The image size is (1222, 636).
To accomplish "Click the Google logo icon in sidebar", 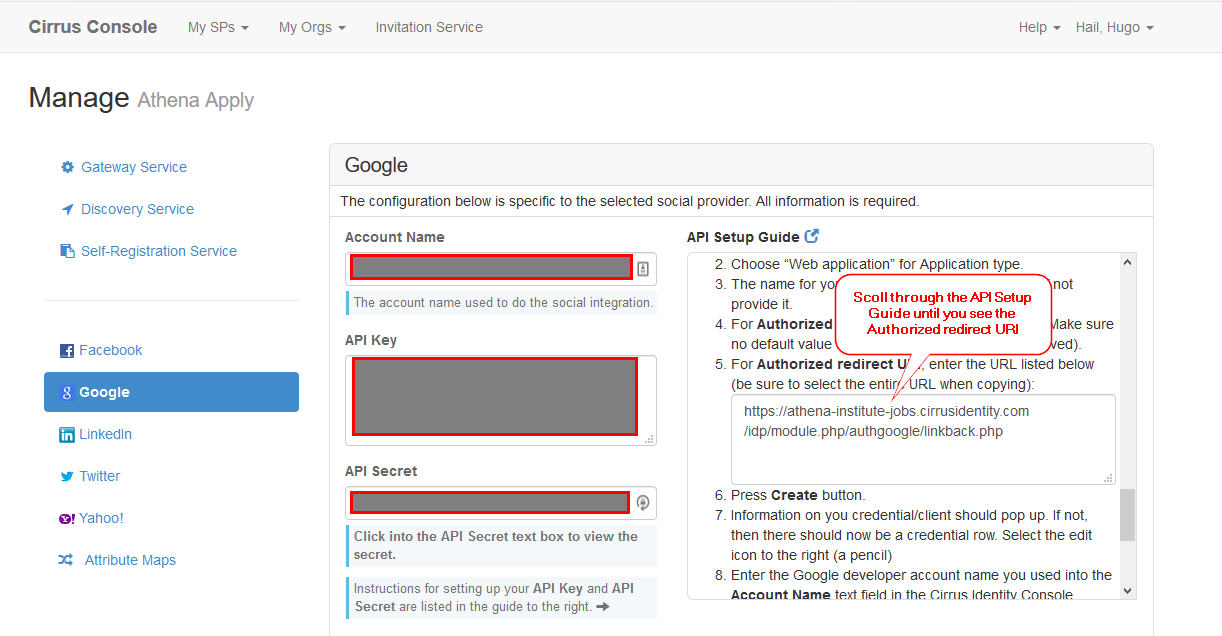I will [x=67, y=393].
